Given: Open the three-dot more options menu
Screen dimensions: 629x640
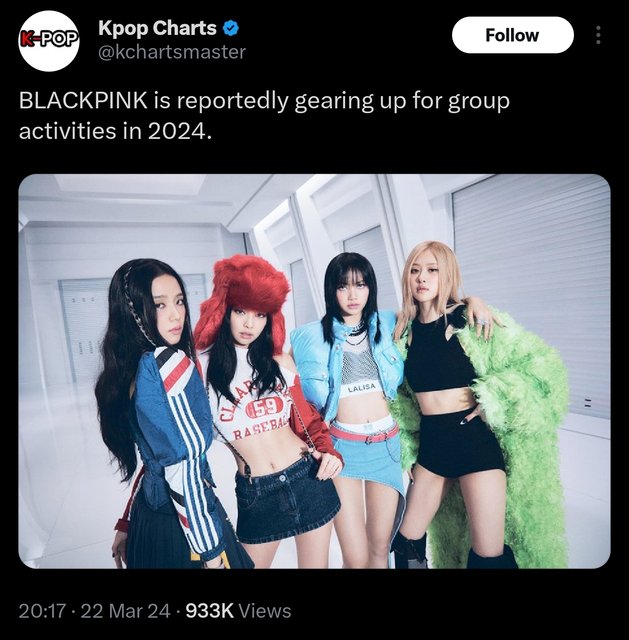Looking at the screenshot, I should (x=598, y=35).
